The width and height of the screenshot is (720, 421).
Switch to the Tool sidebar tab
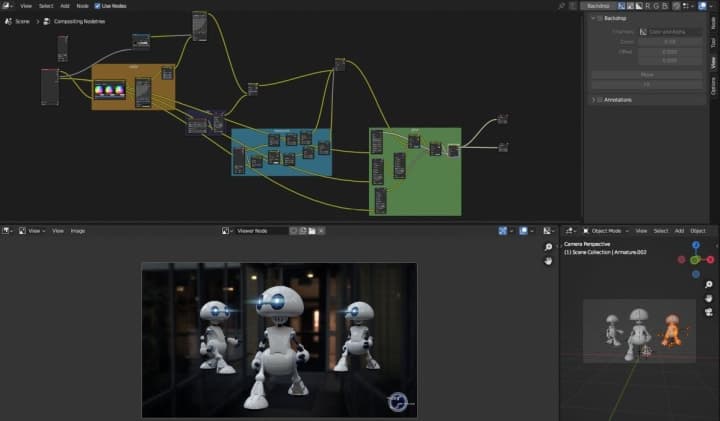click(x=713, y=42)
